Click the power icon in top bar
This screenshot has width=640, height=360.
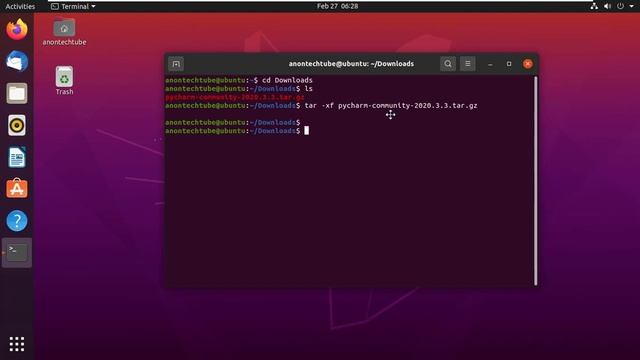point(620,6)
